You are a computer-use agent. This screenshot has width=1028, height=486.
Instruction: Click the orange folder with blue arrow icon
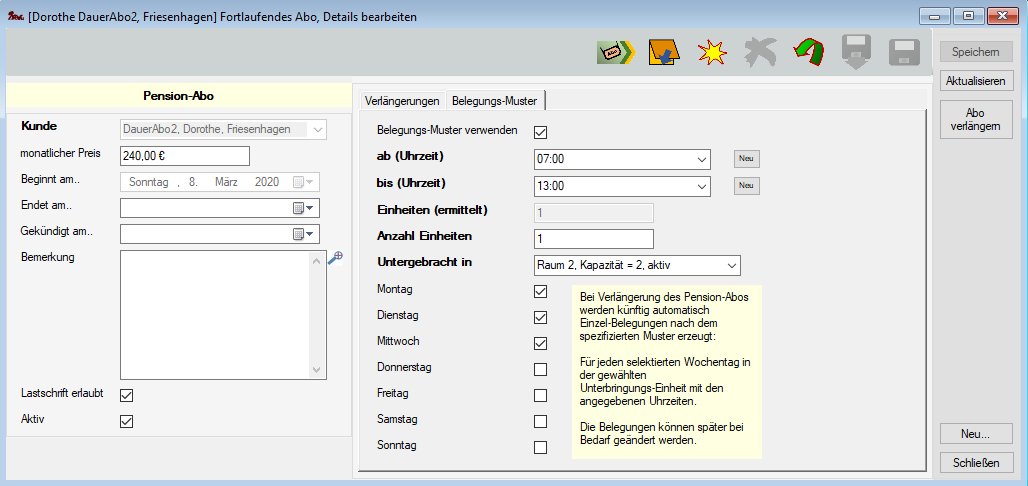pyautogui.click(x=662, y=53)
